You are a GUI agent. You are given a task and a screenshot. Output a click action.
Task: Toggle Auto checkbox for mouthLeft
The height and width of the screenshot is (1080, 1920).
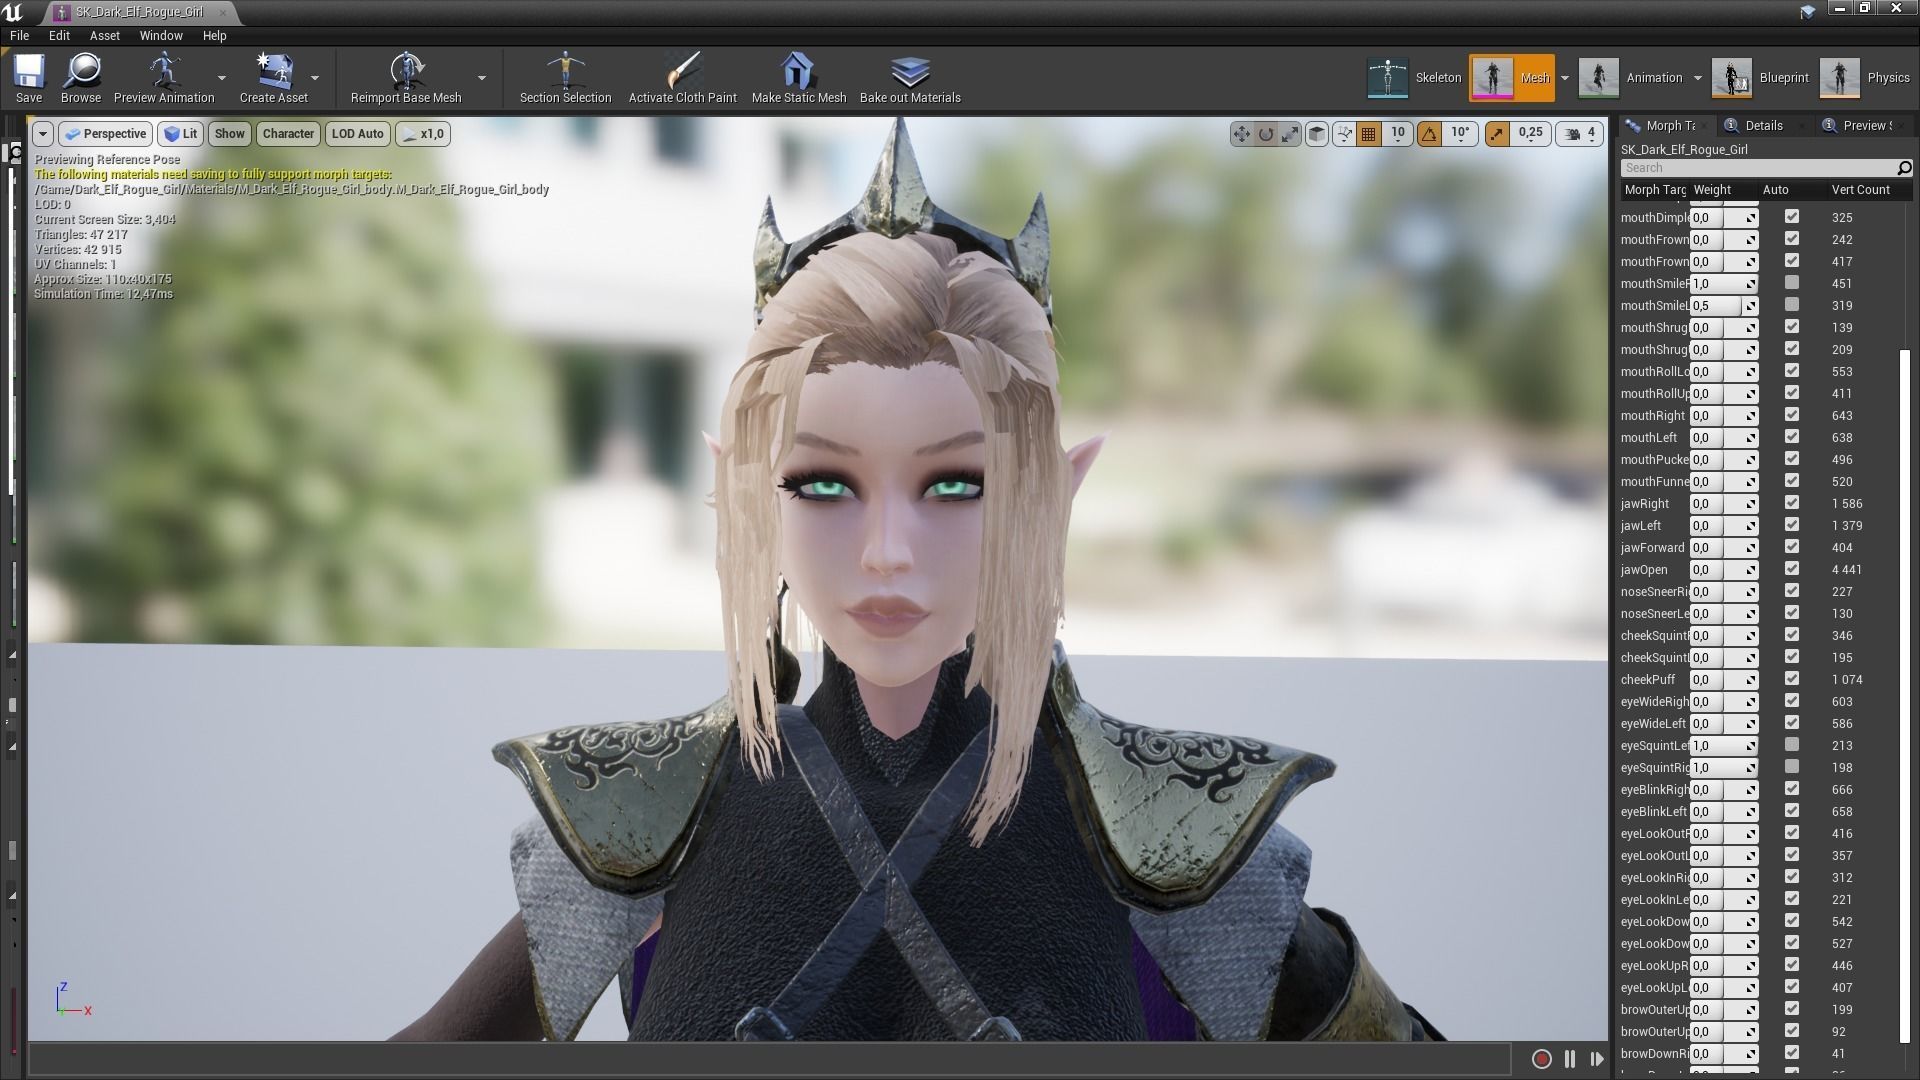coord(1791,437)
